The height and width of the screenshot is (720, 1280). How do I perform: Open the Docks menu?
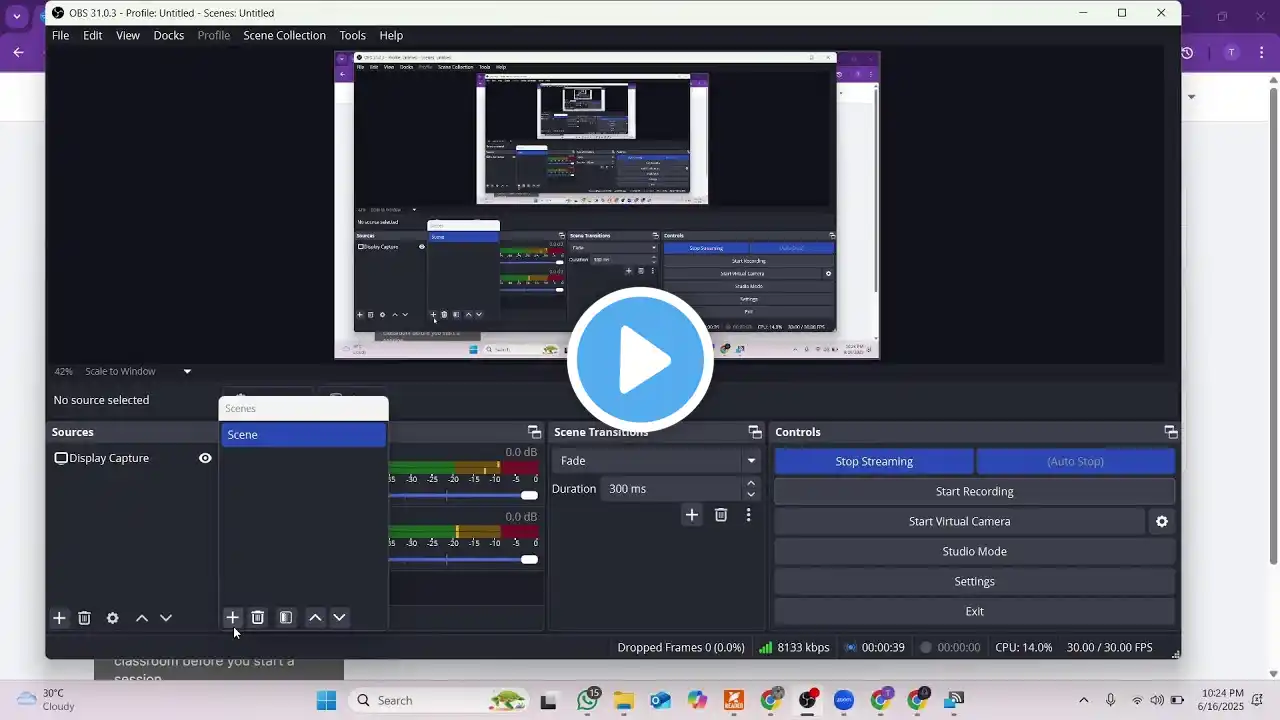pos(169,35)
